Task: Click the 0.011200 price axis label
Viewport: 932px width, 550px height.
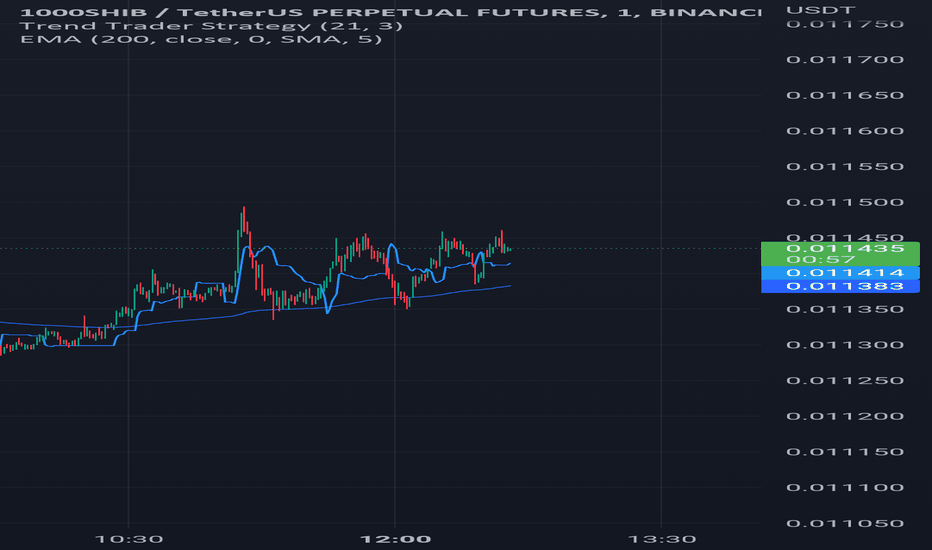Action: [x=845, y=416]
